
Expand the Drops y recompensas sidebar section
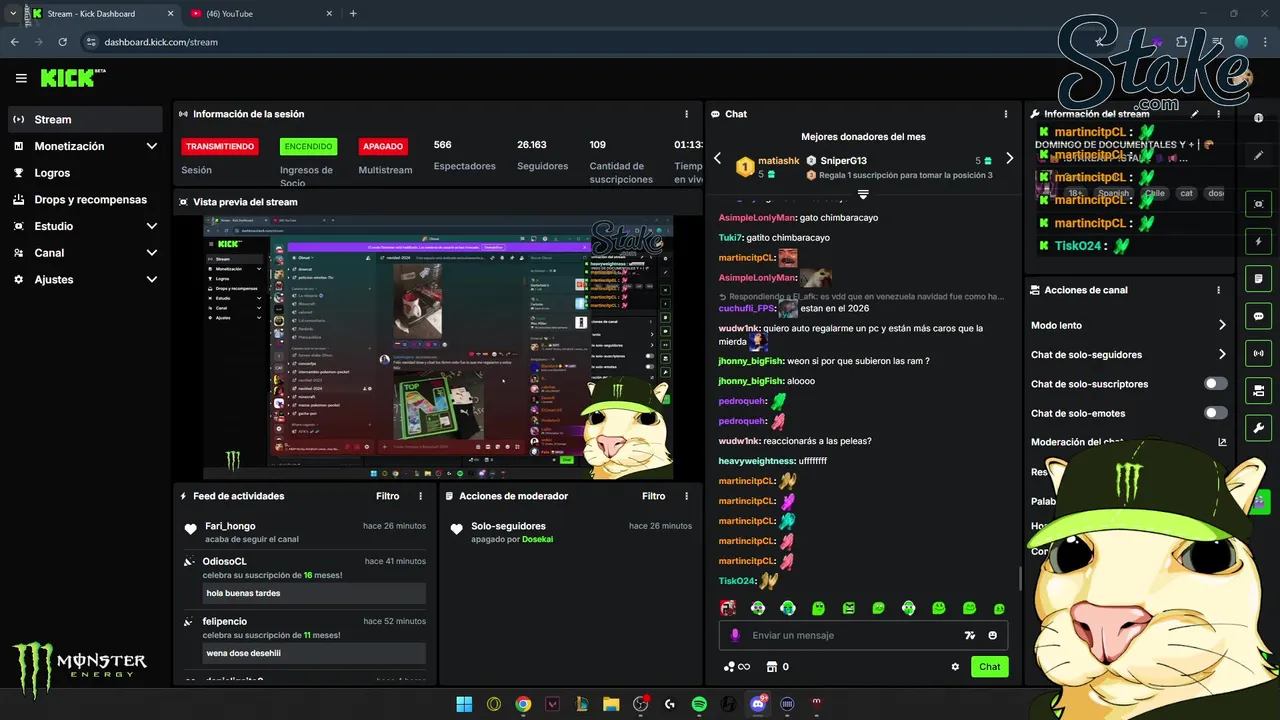[x=85, y=199]
